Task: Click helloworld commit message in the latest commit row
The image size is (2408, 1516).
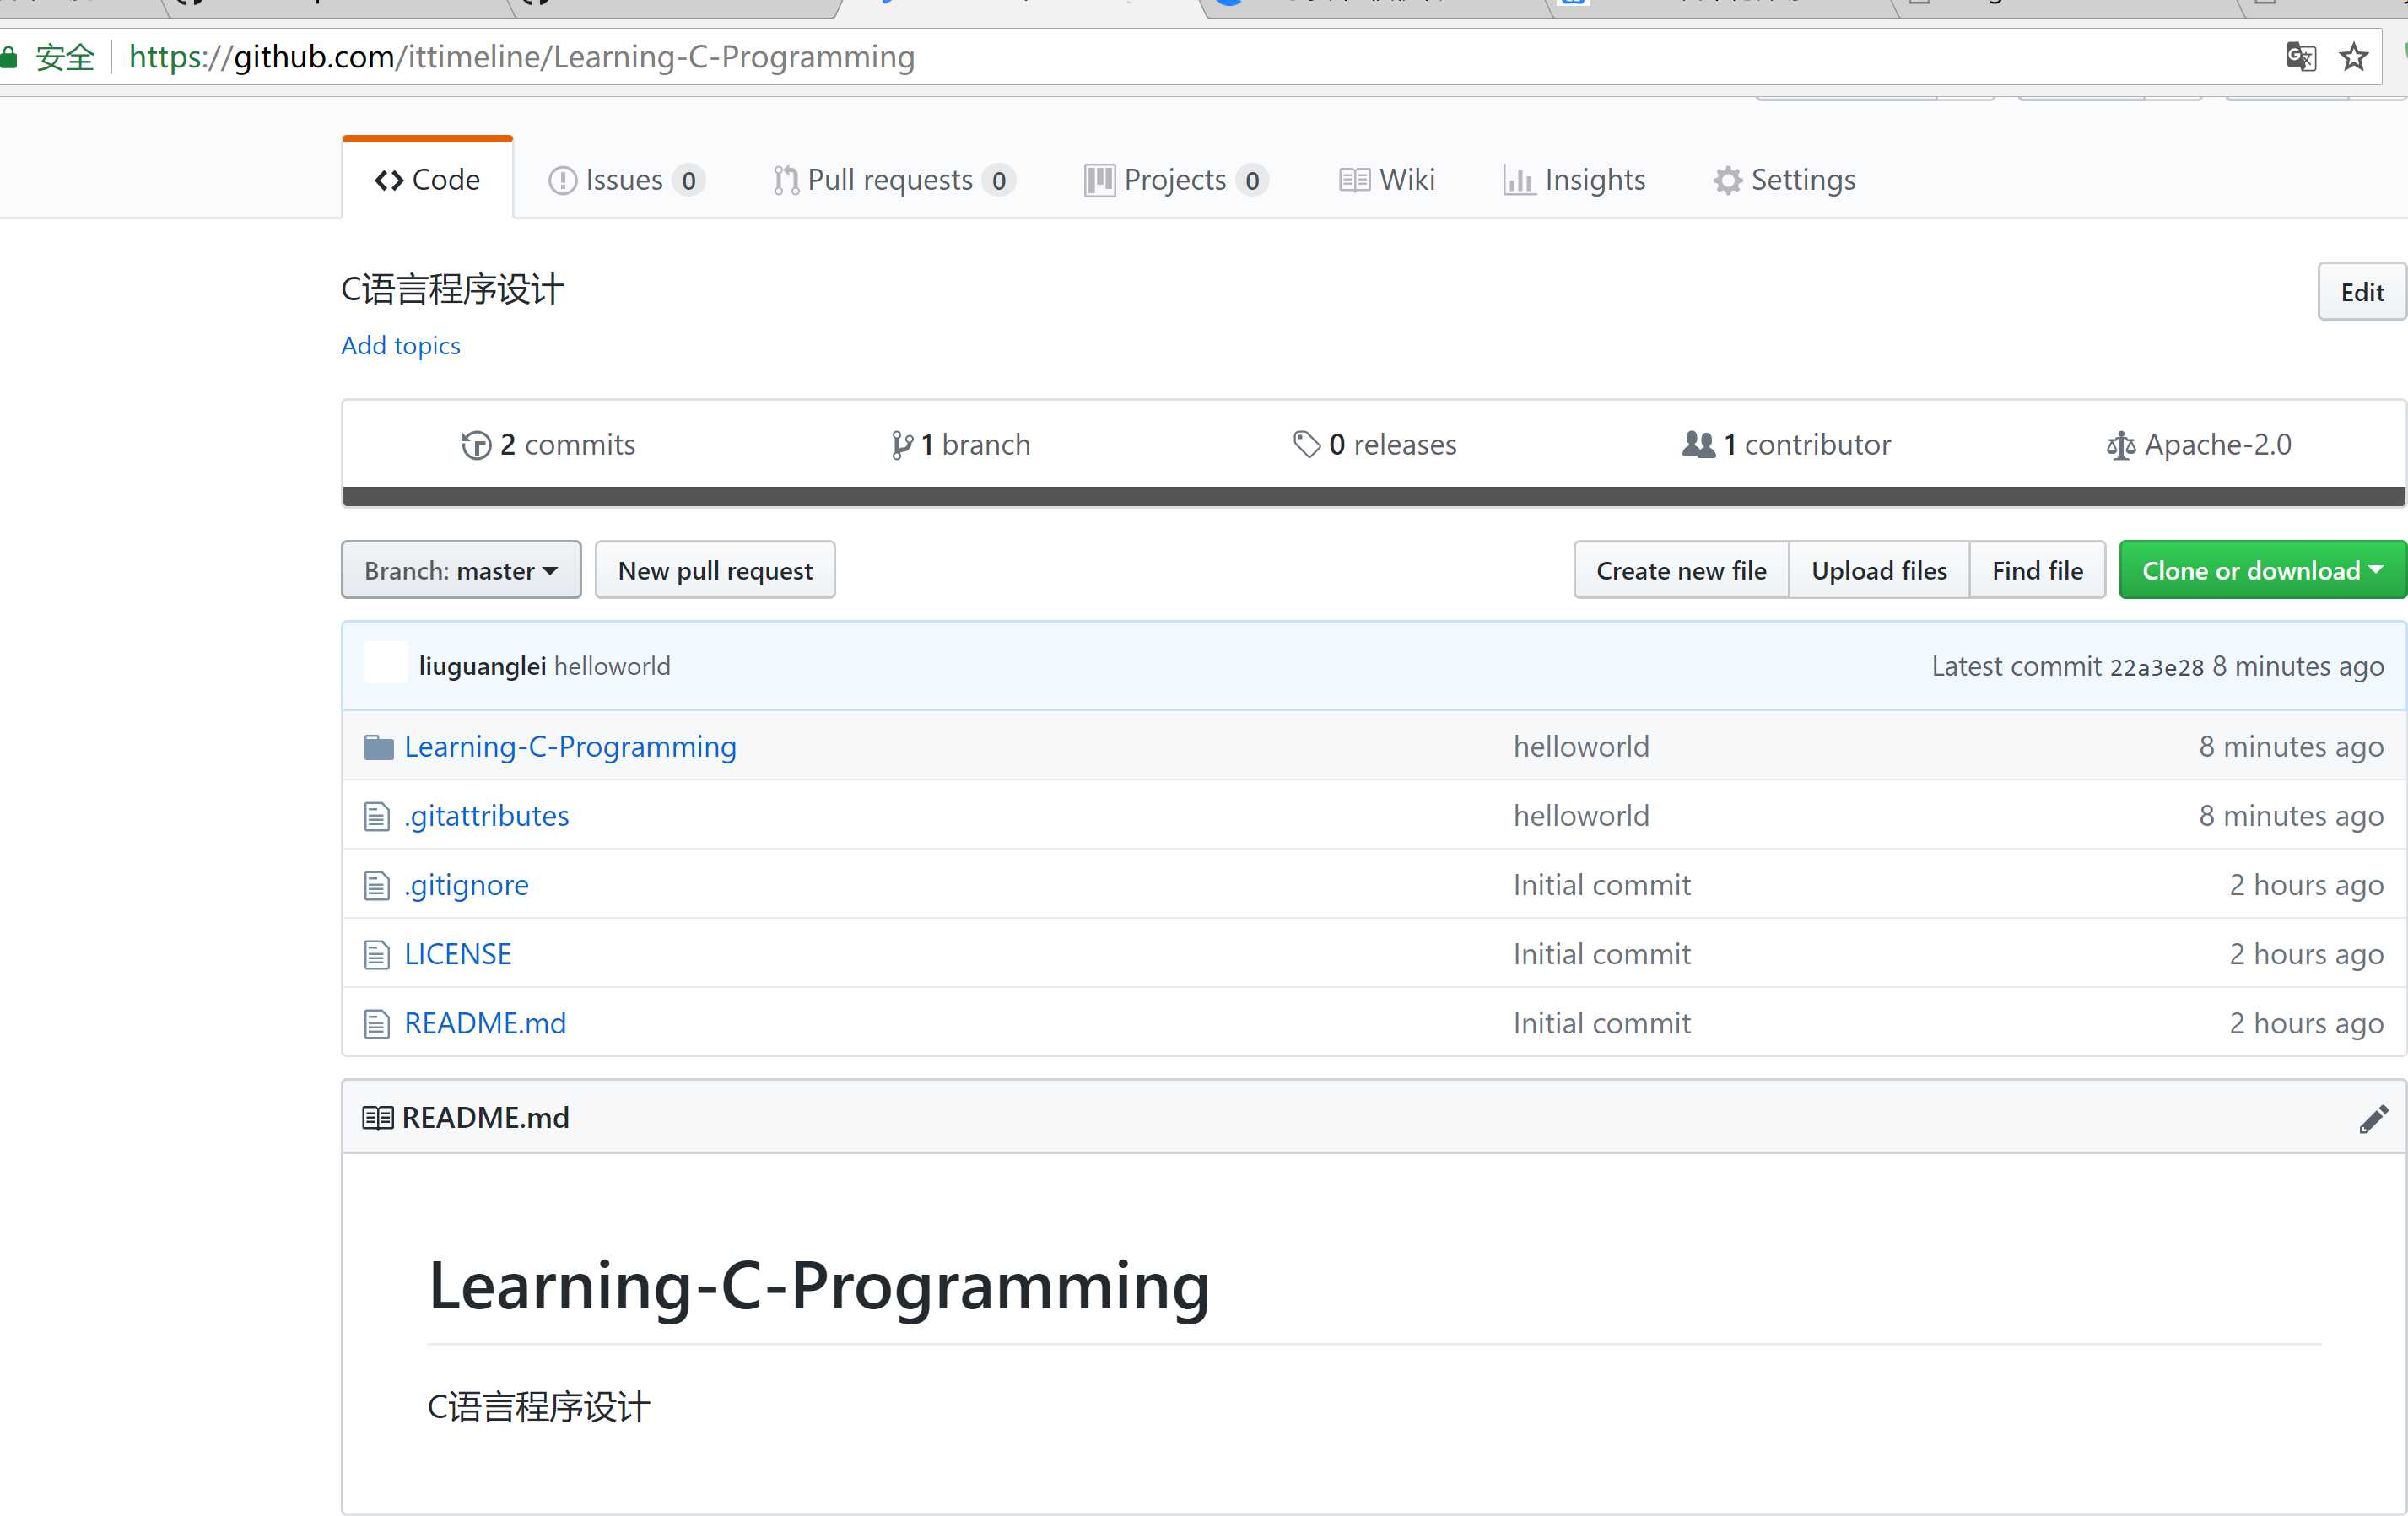Action: [x=612, y=666]
